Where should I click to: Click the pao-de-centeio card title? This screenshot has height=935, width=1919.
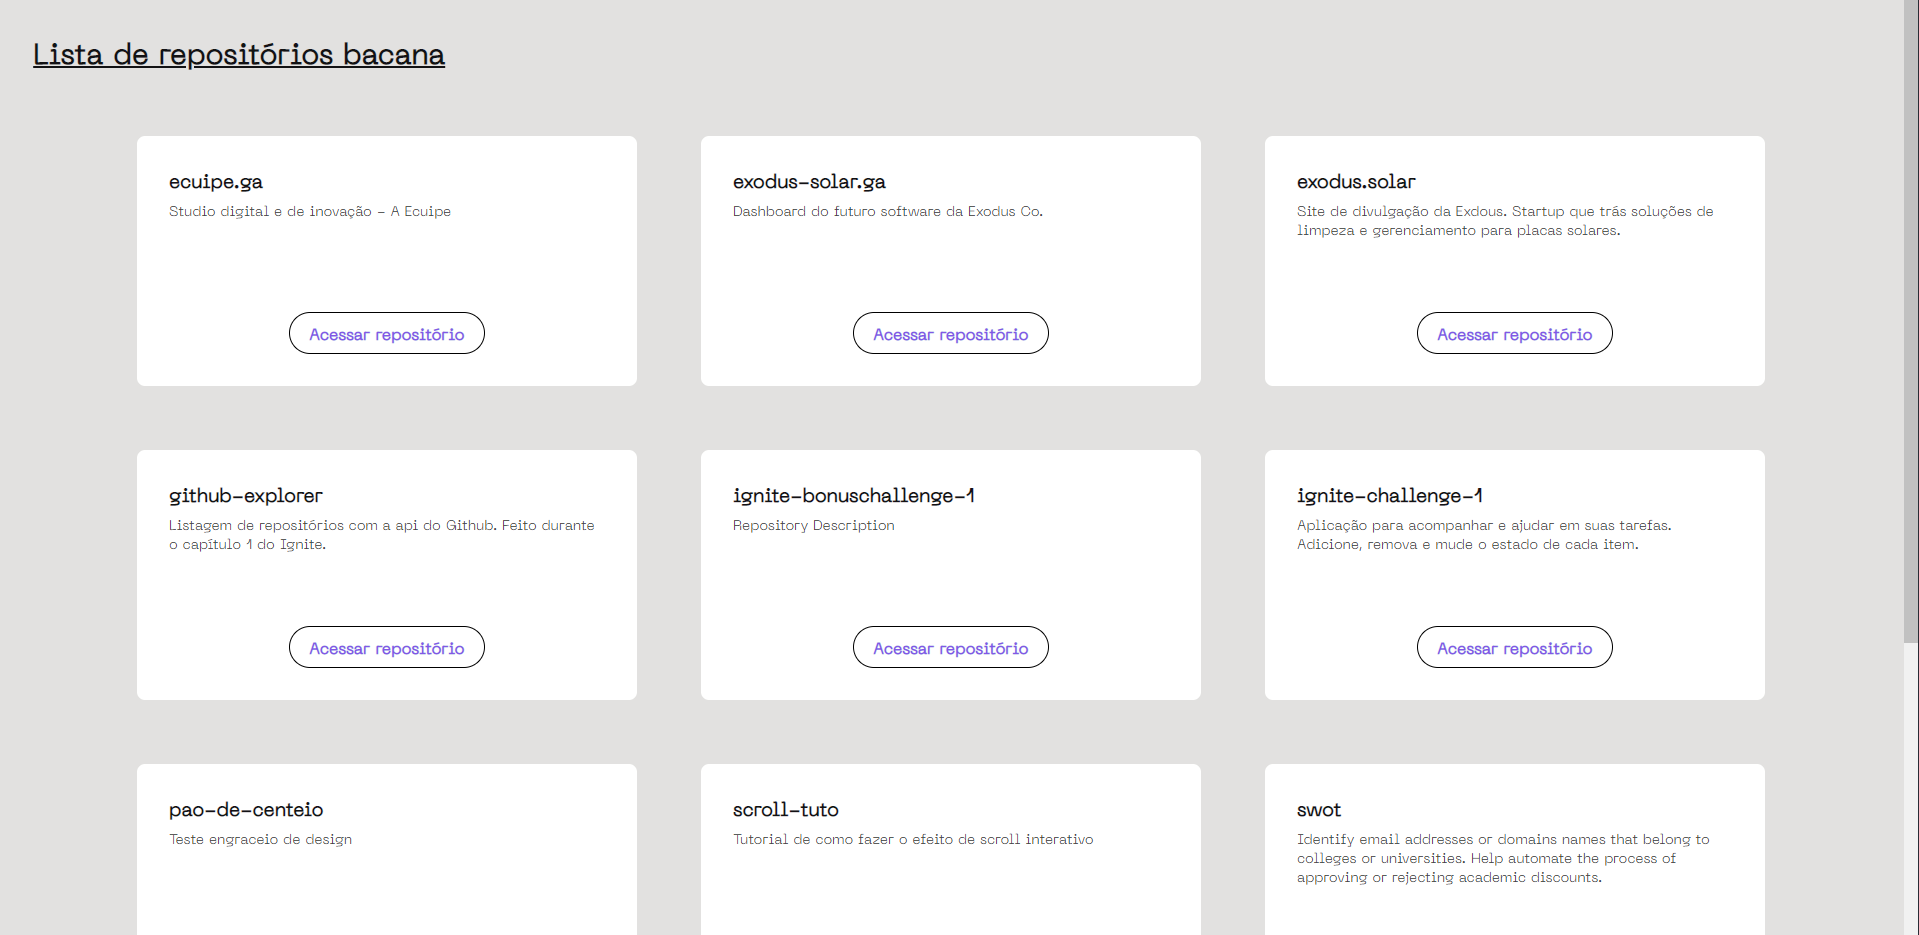246,810
